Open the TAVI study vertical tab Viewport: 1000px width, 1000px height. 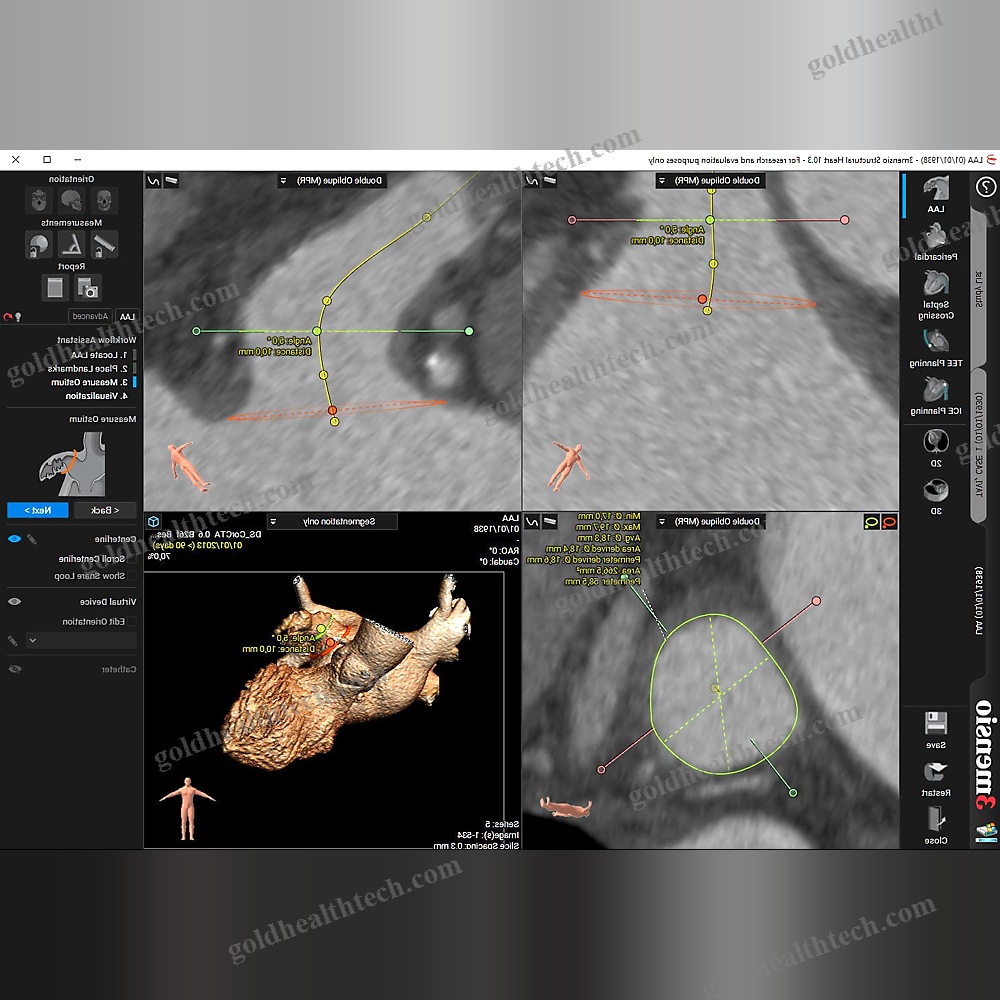[x=980, y=445]
